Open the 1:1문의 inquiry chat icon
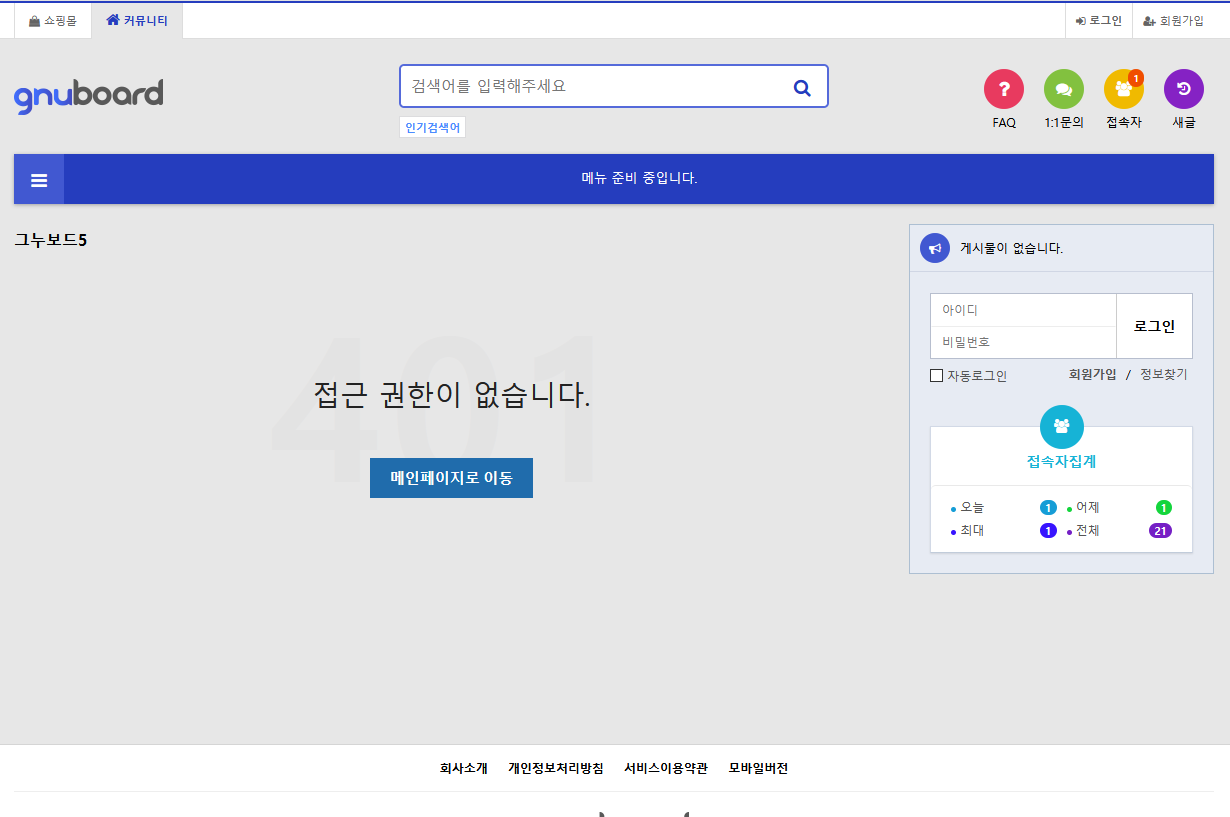 (1064, 88)
